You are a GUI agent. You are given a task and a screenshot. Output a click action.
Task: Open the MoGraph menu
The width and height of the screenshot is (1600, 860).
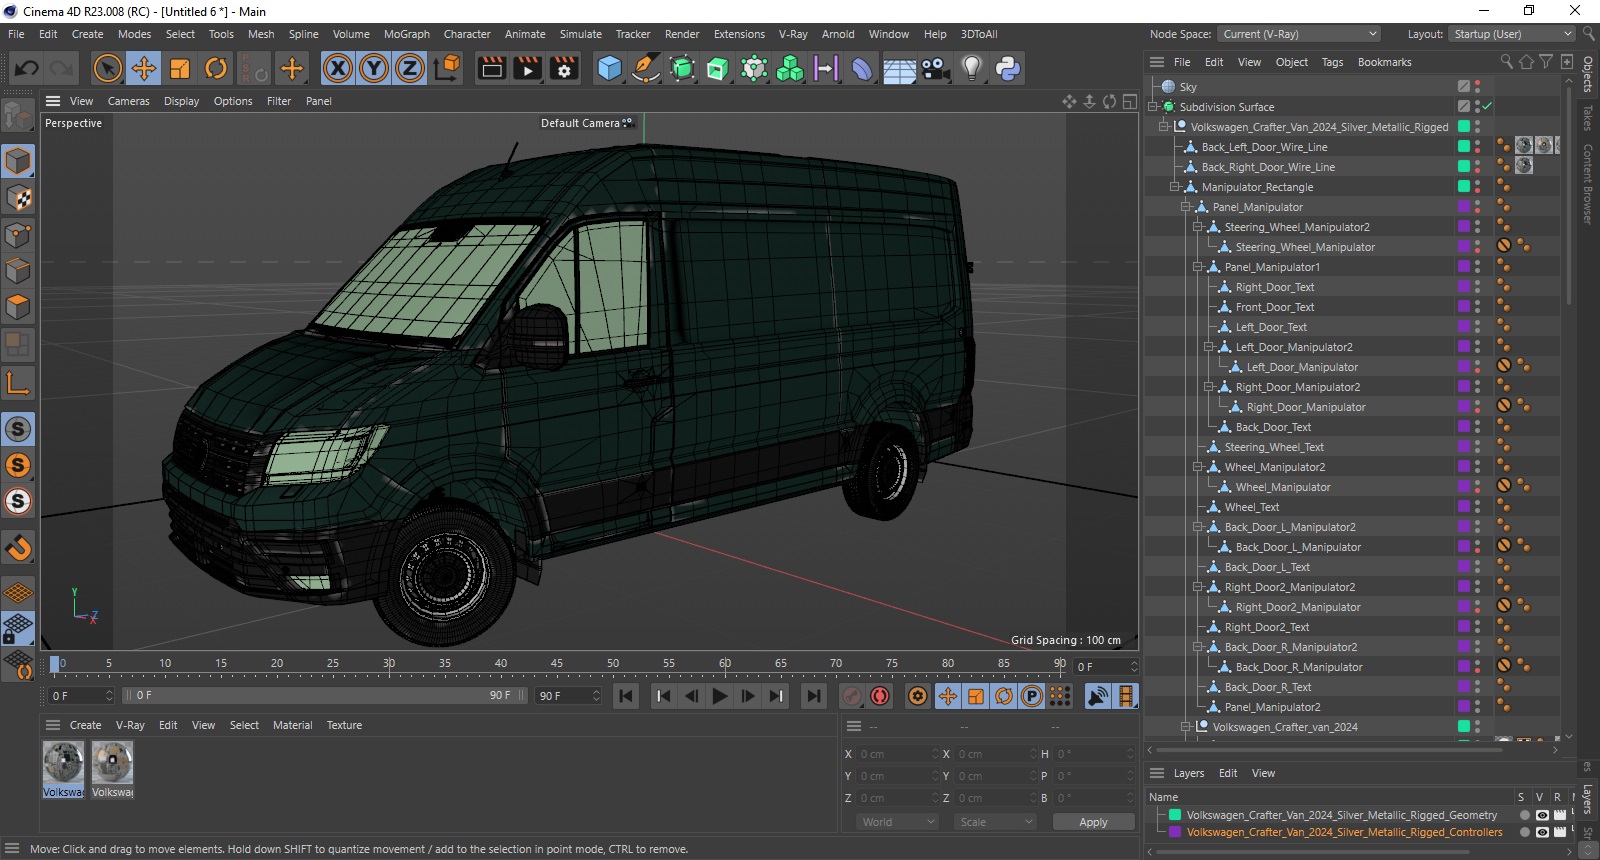coord(407,34)
